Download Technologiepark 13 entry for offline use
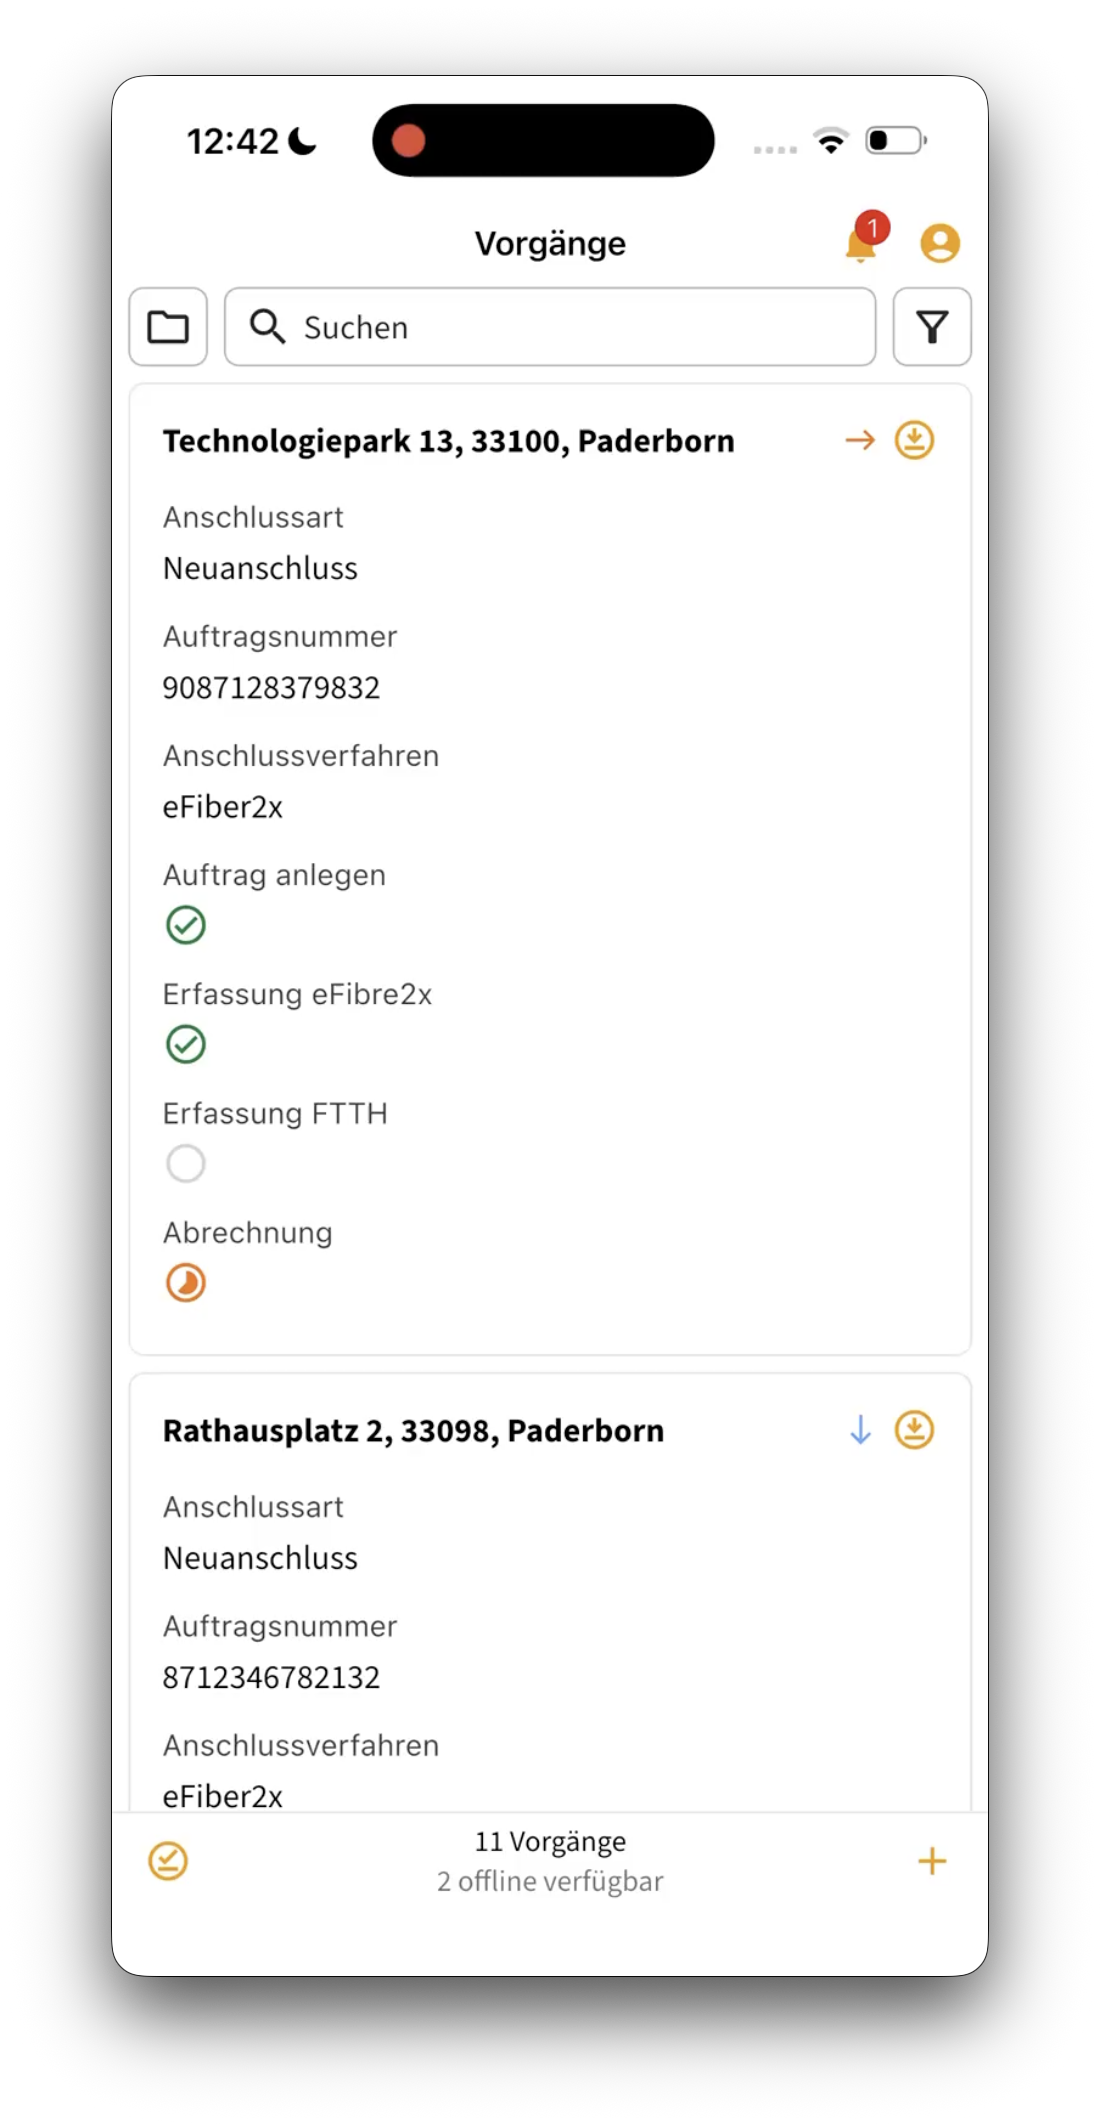Viewport: 1100px width, 2124px height. [914, 440]
